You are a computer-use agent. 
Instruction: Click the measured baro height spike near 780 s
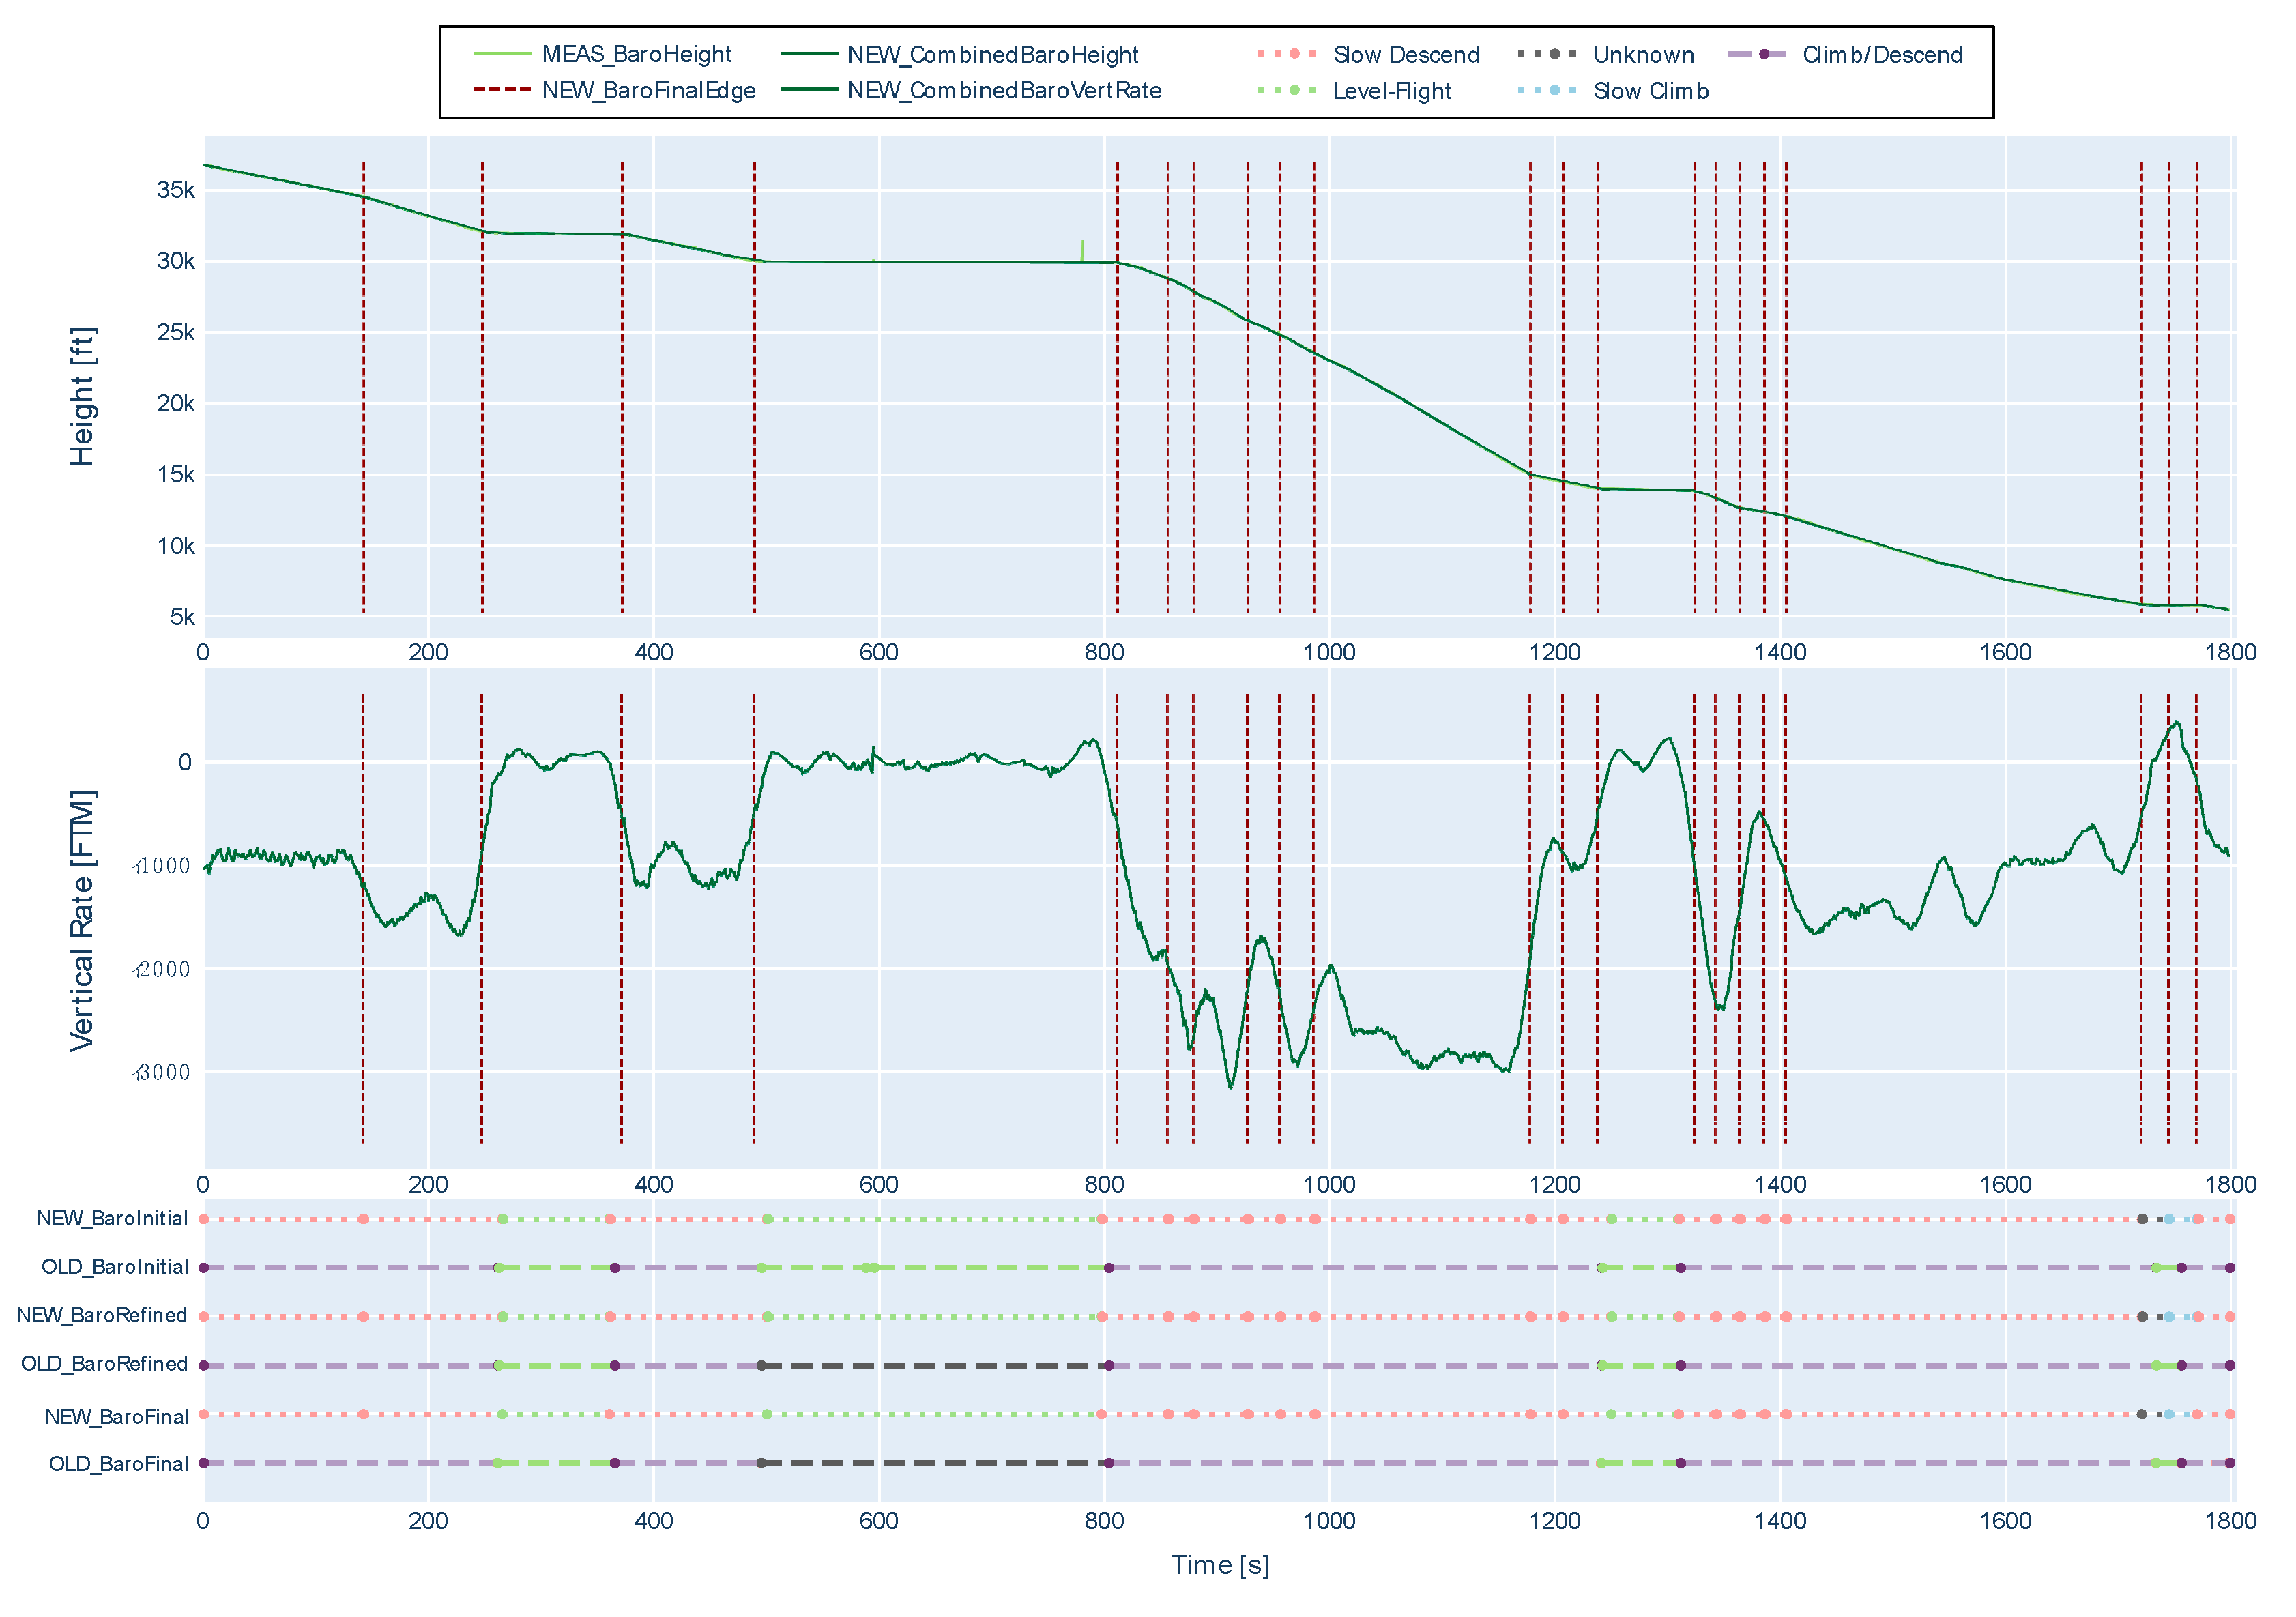[x=1082, y=250]
